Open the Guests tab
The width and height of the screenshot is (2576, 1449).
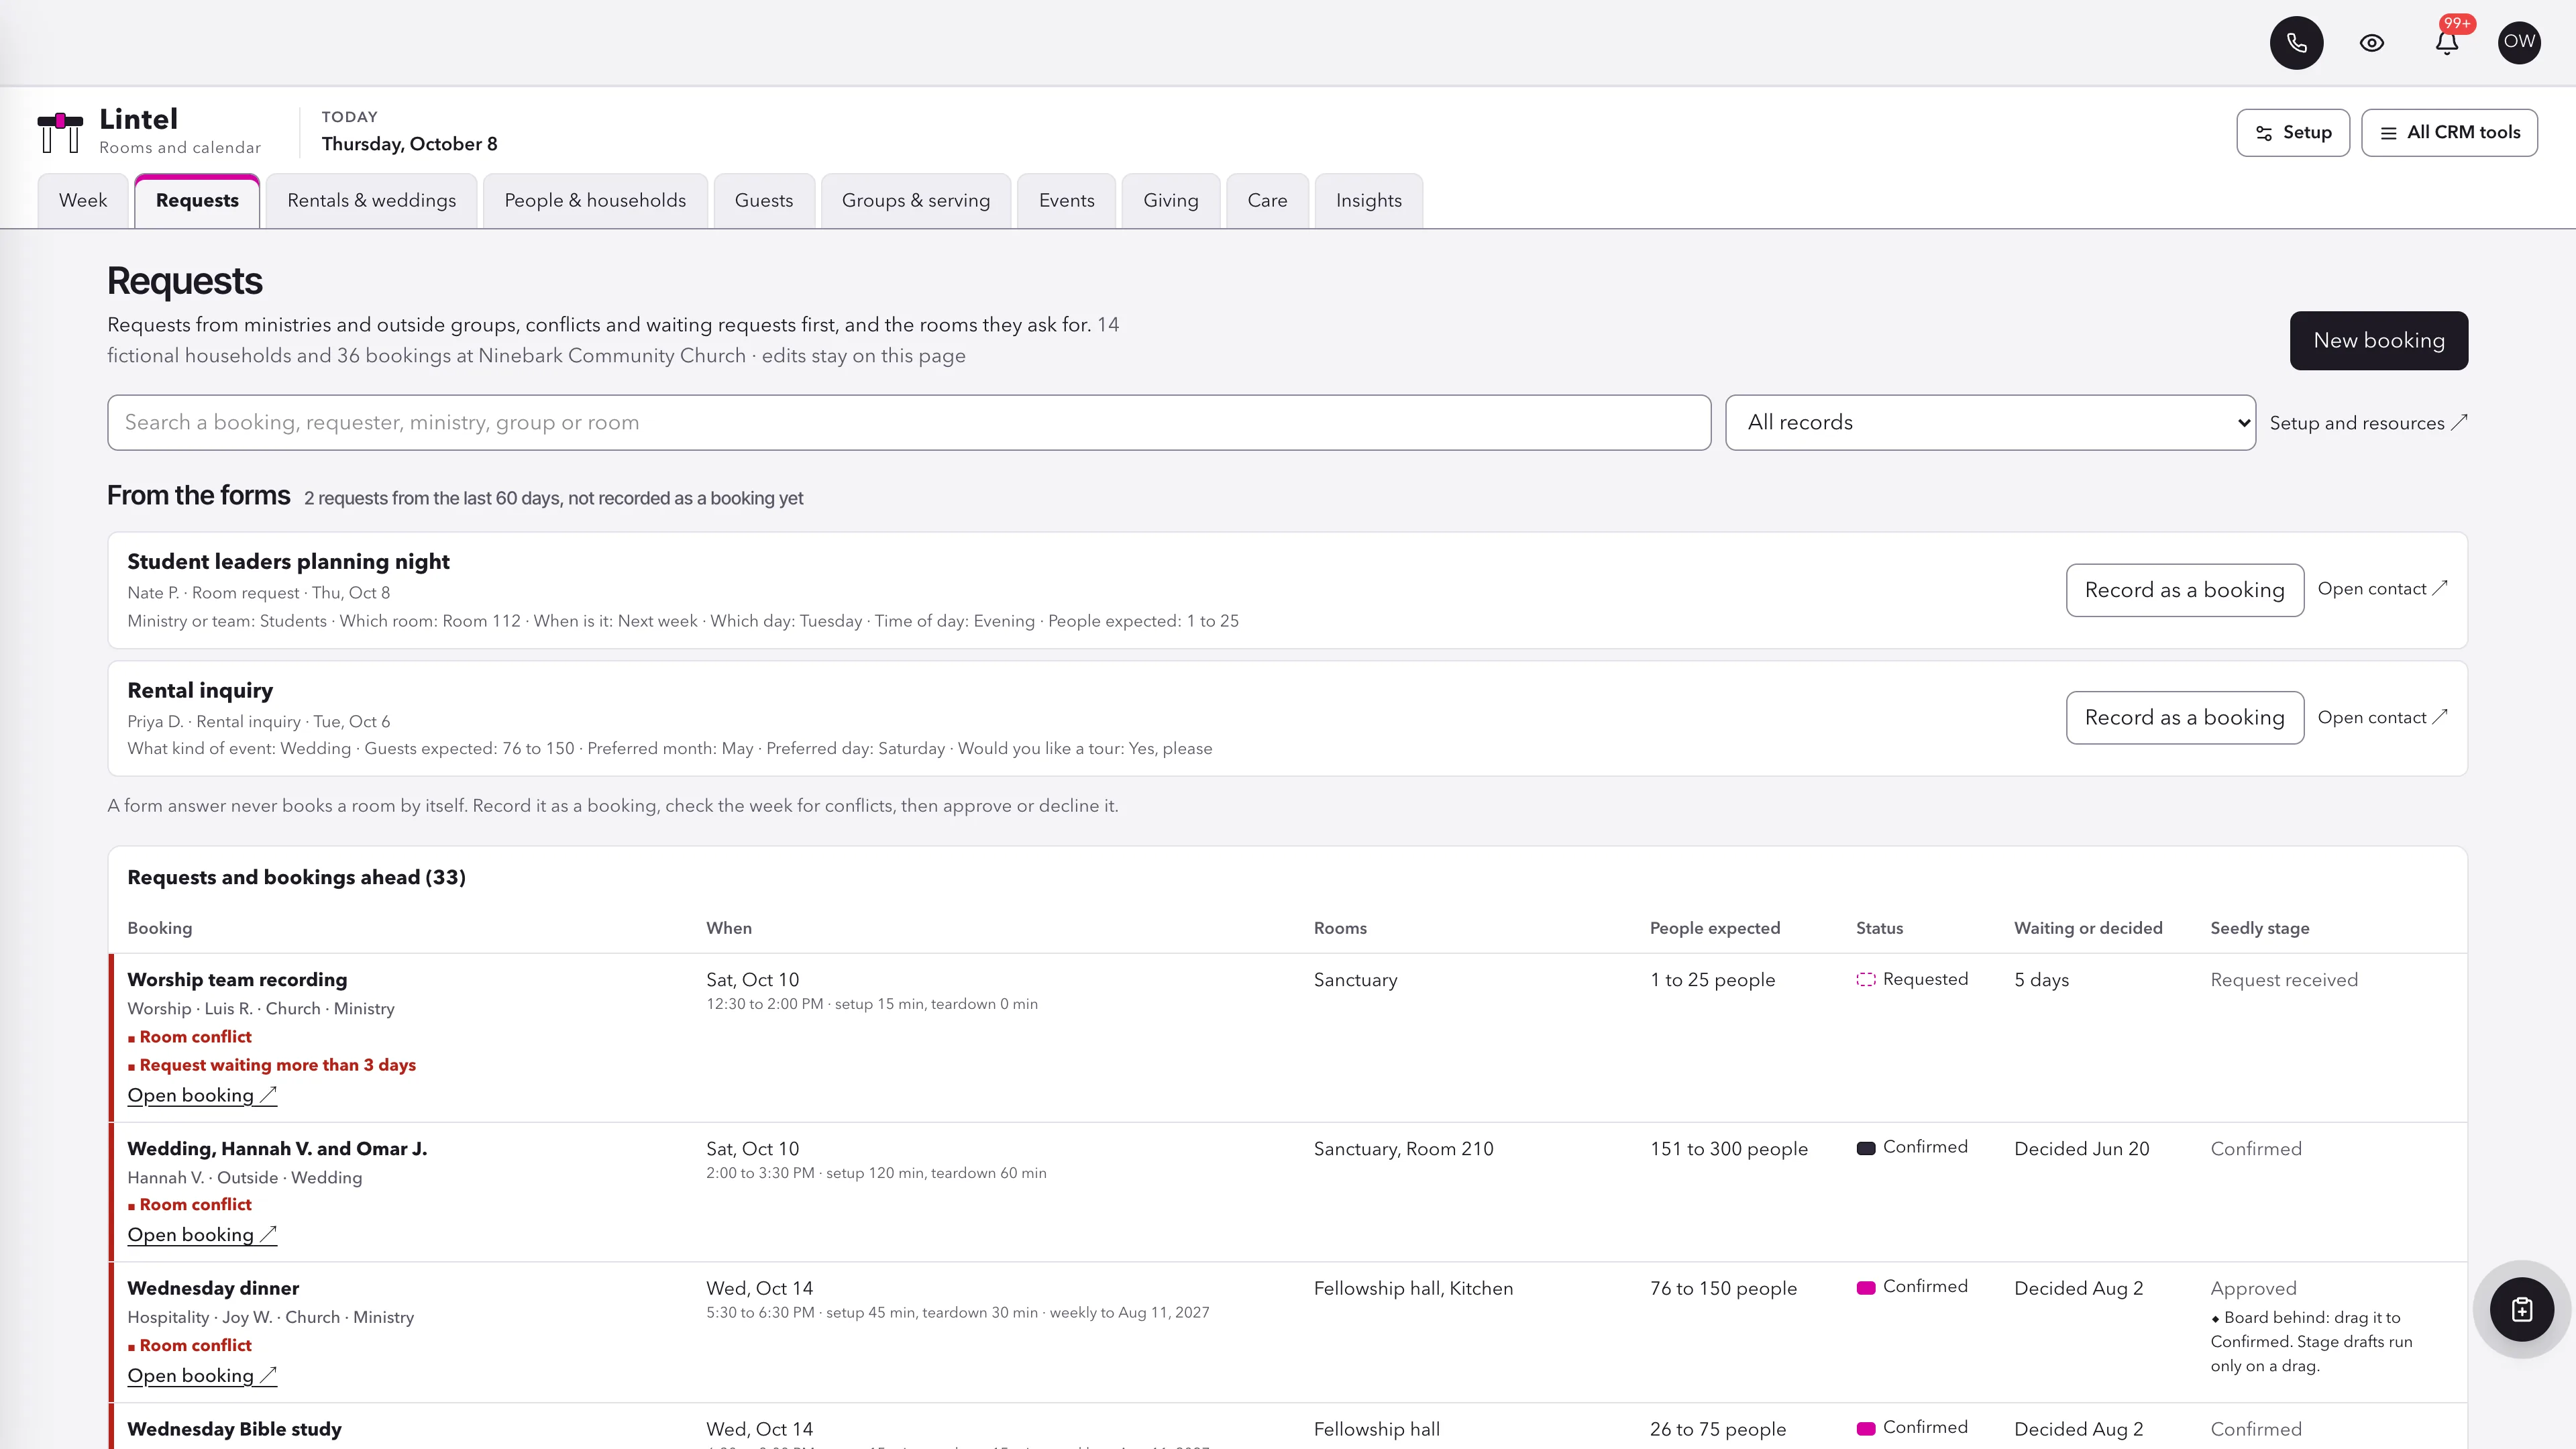tap(764, 201)
